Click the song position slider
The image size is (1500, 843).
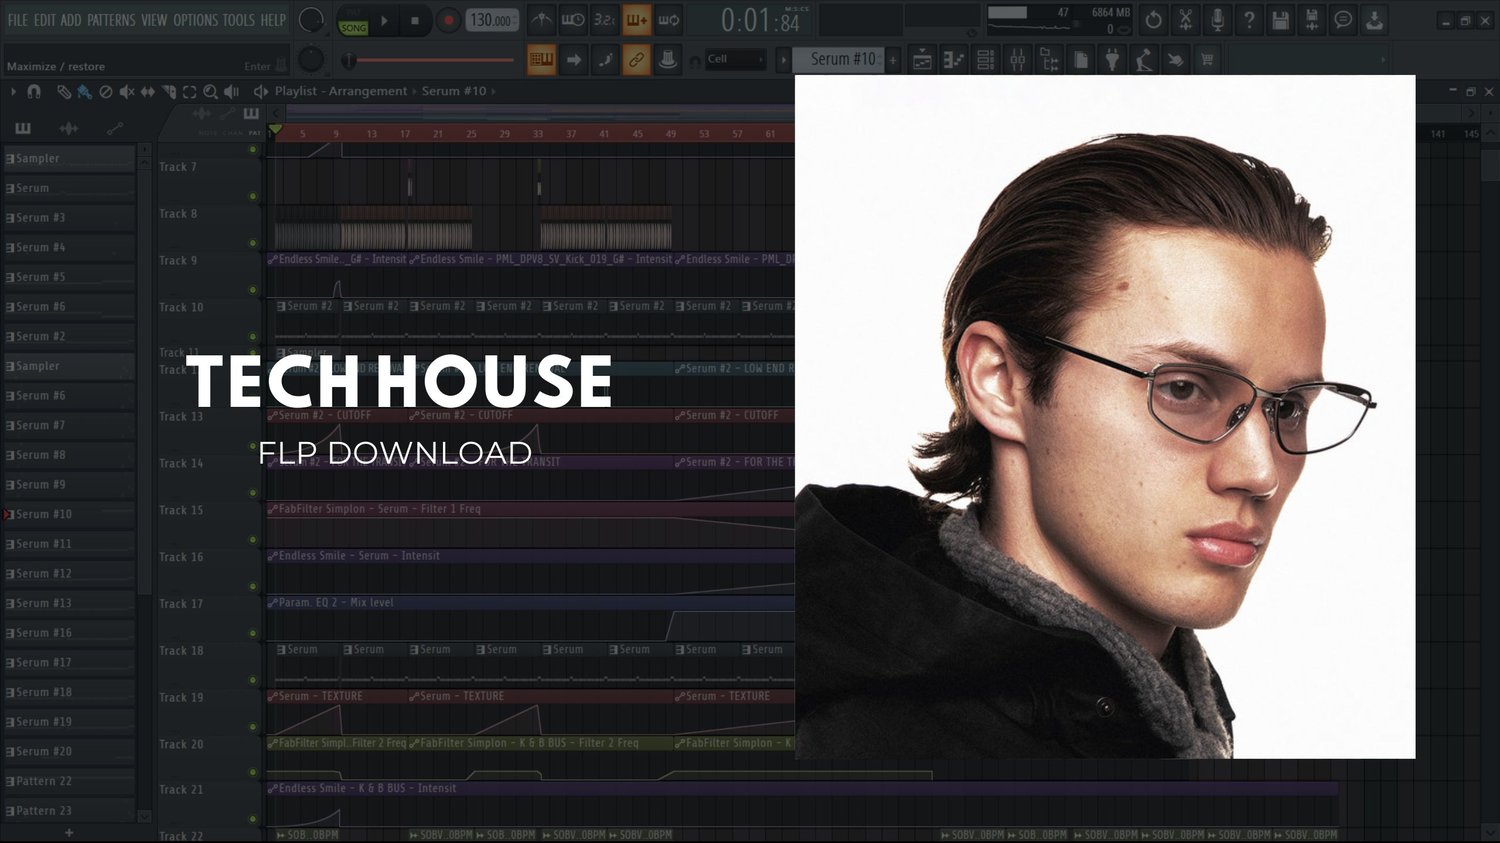click(x=430, y=60)
